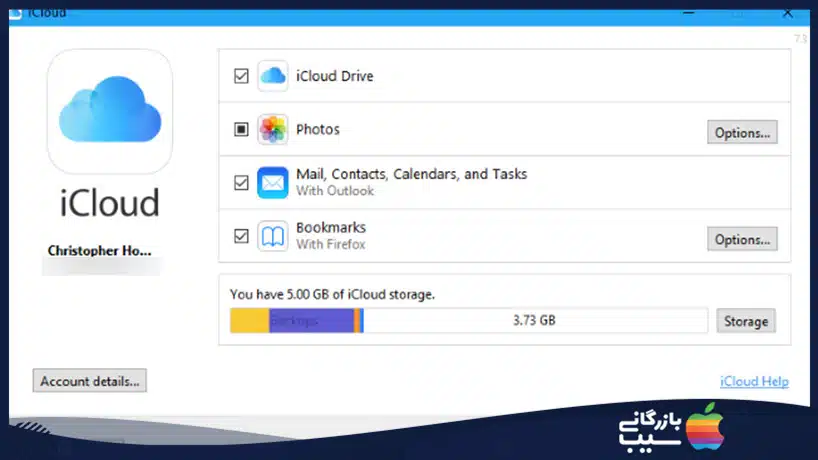Click the iCloud Drive label

pyautogui.click(x=334, y=76)
